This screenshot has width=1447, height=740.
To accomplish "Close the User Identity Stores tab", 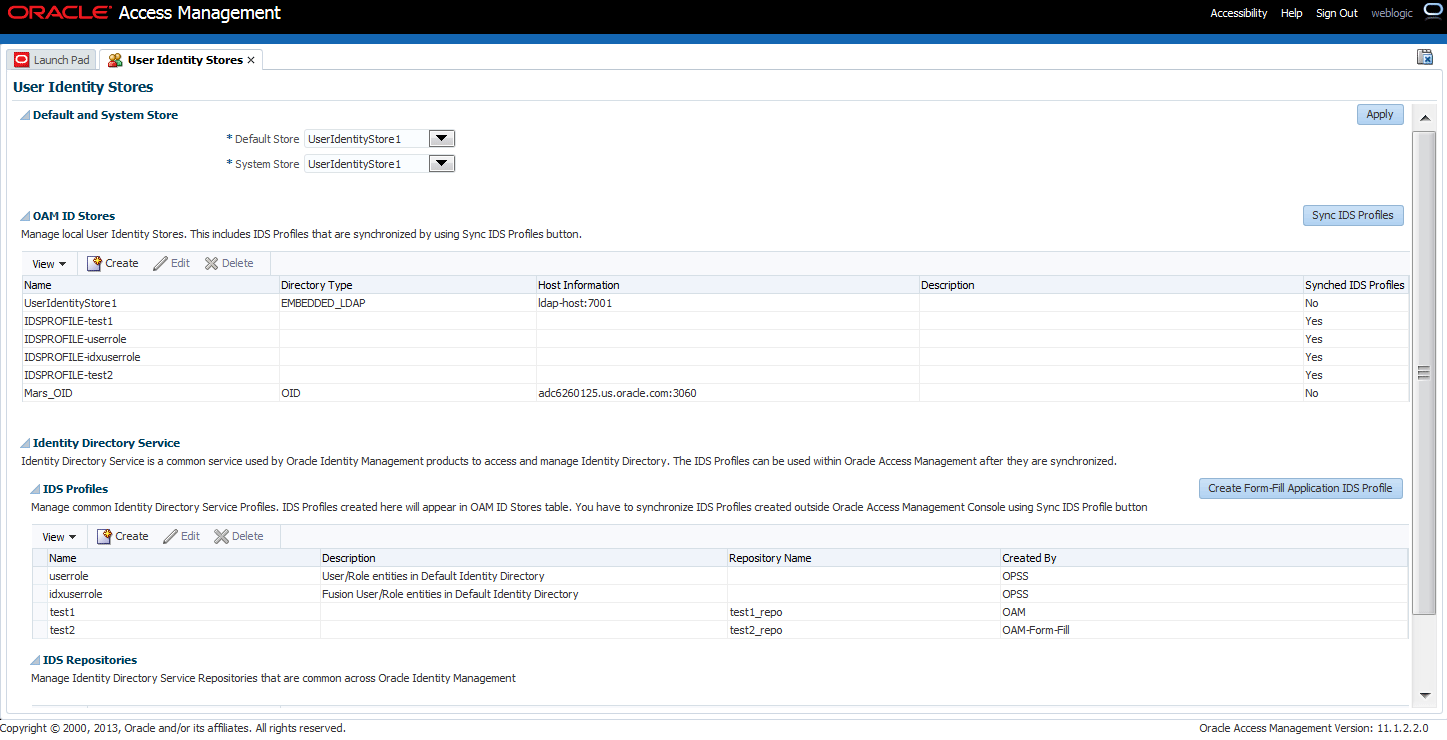I will click(x=251, y=60).
